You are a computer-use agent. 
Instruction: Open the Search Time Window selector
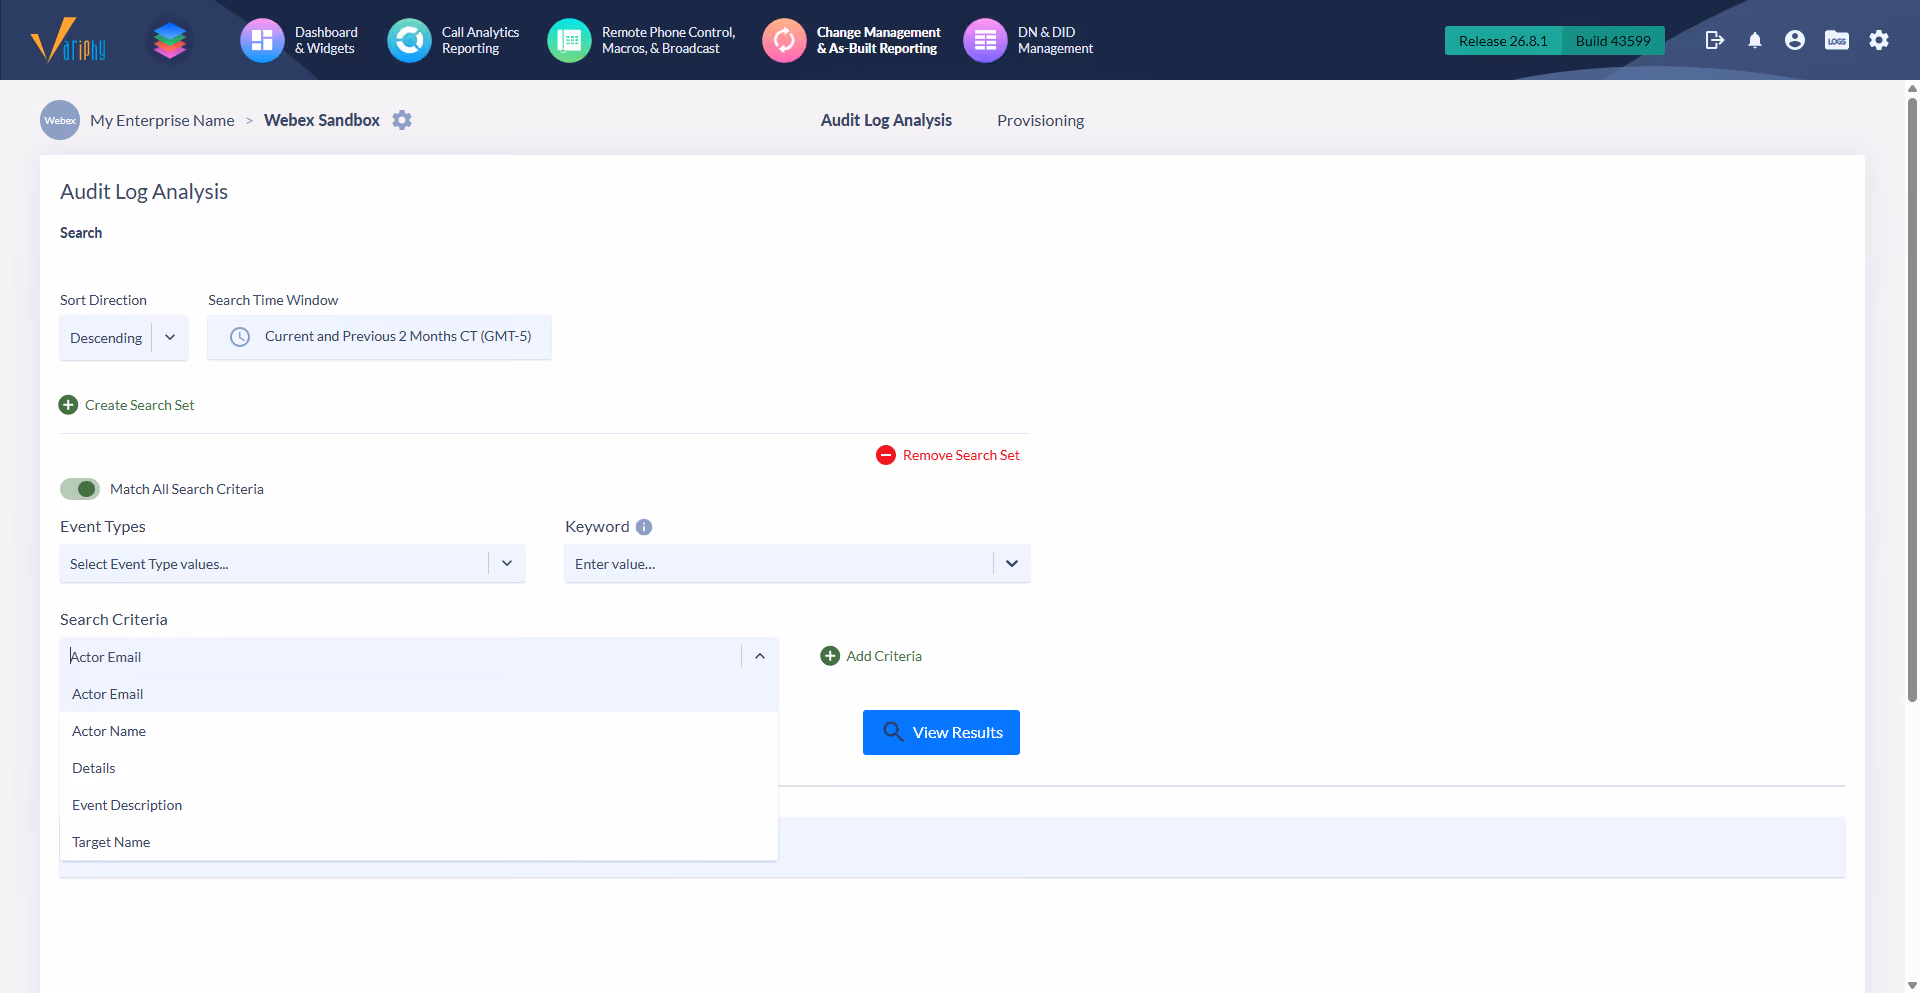tap(379, 337)
